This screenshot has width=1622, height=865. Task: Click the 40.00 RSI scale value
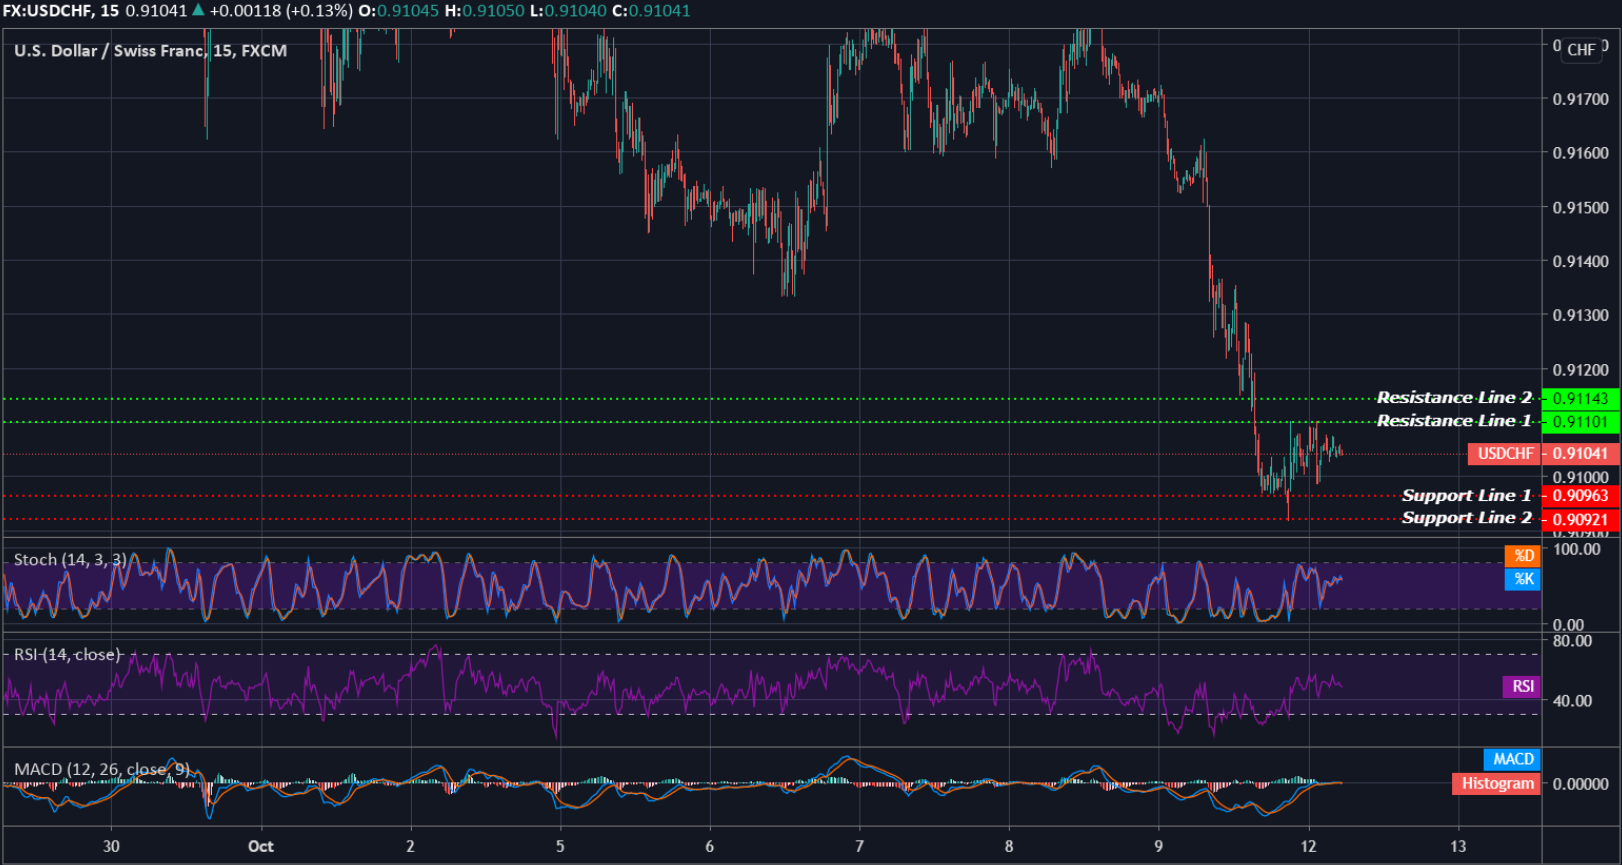click(1572, 701)
